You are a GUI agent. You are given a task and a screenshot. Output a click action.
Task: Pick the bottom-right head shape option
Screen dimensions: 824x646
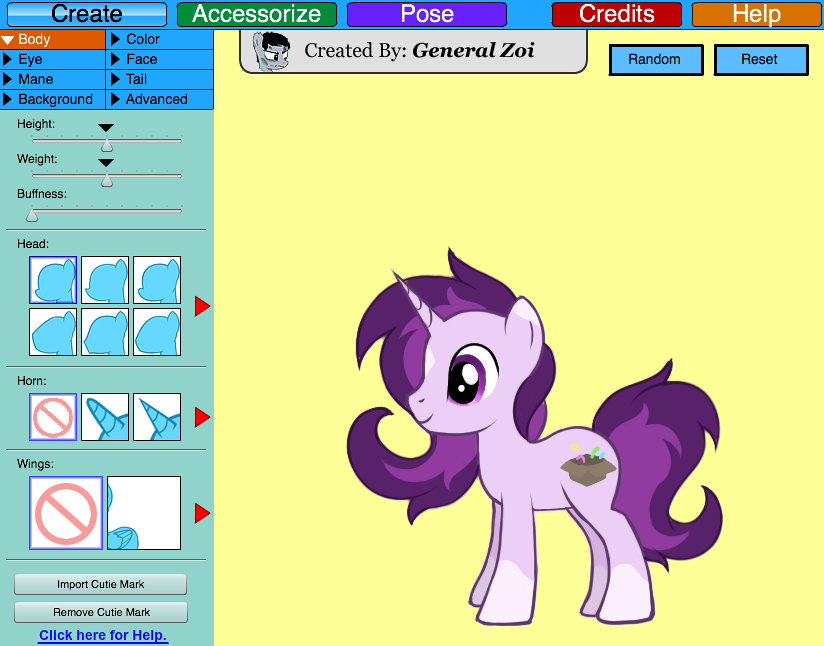click(157, 332)
